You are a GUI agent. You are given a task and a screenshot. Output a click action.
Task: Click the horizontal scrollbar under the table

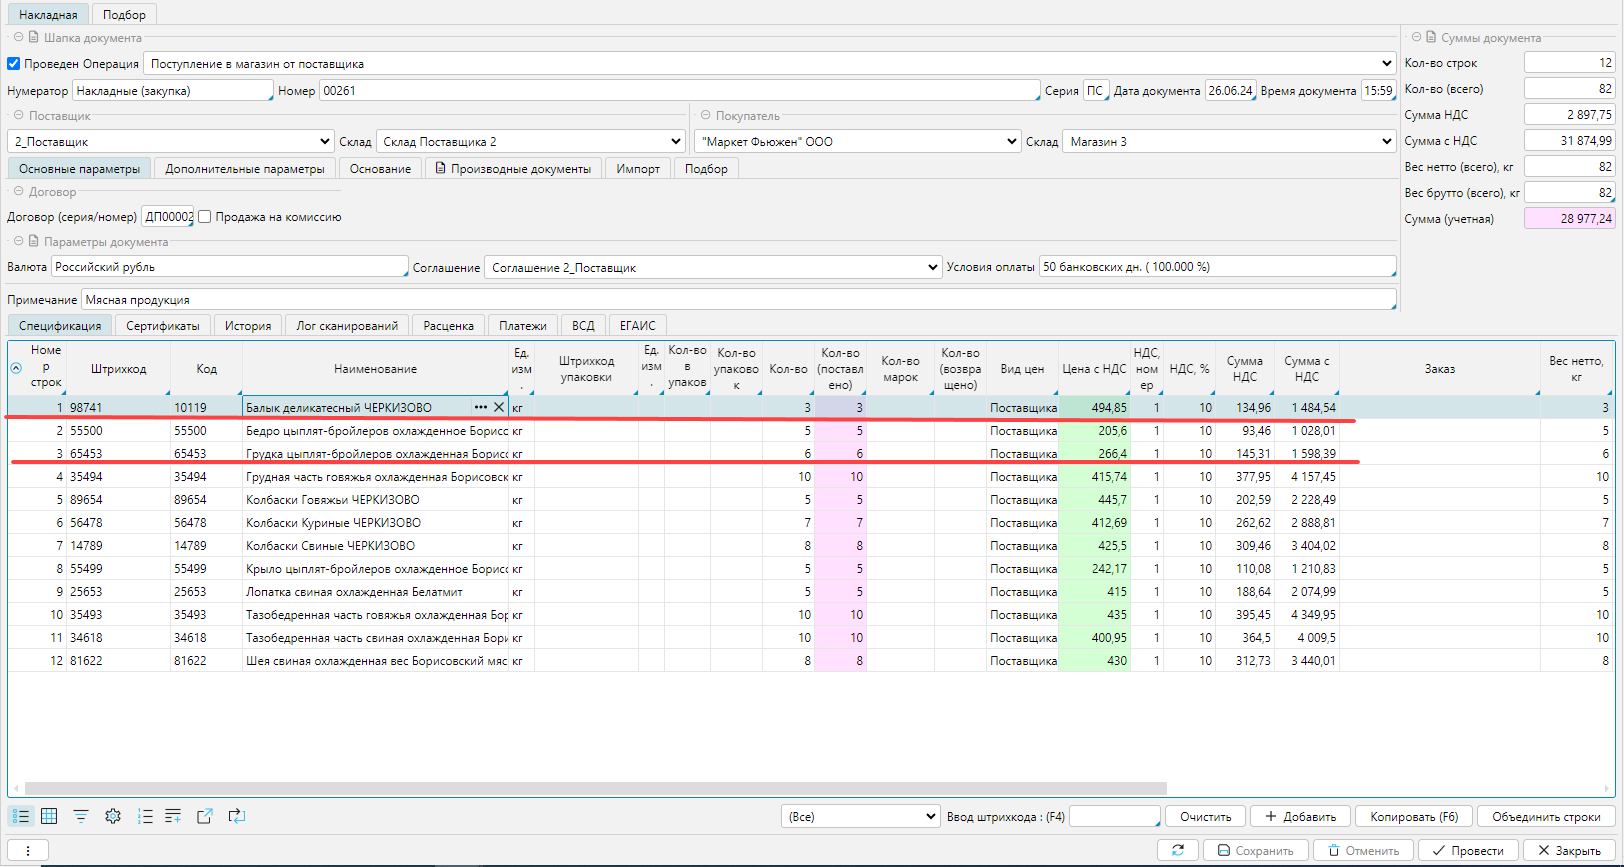click(595, 788)
